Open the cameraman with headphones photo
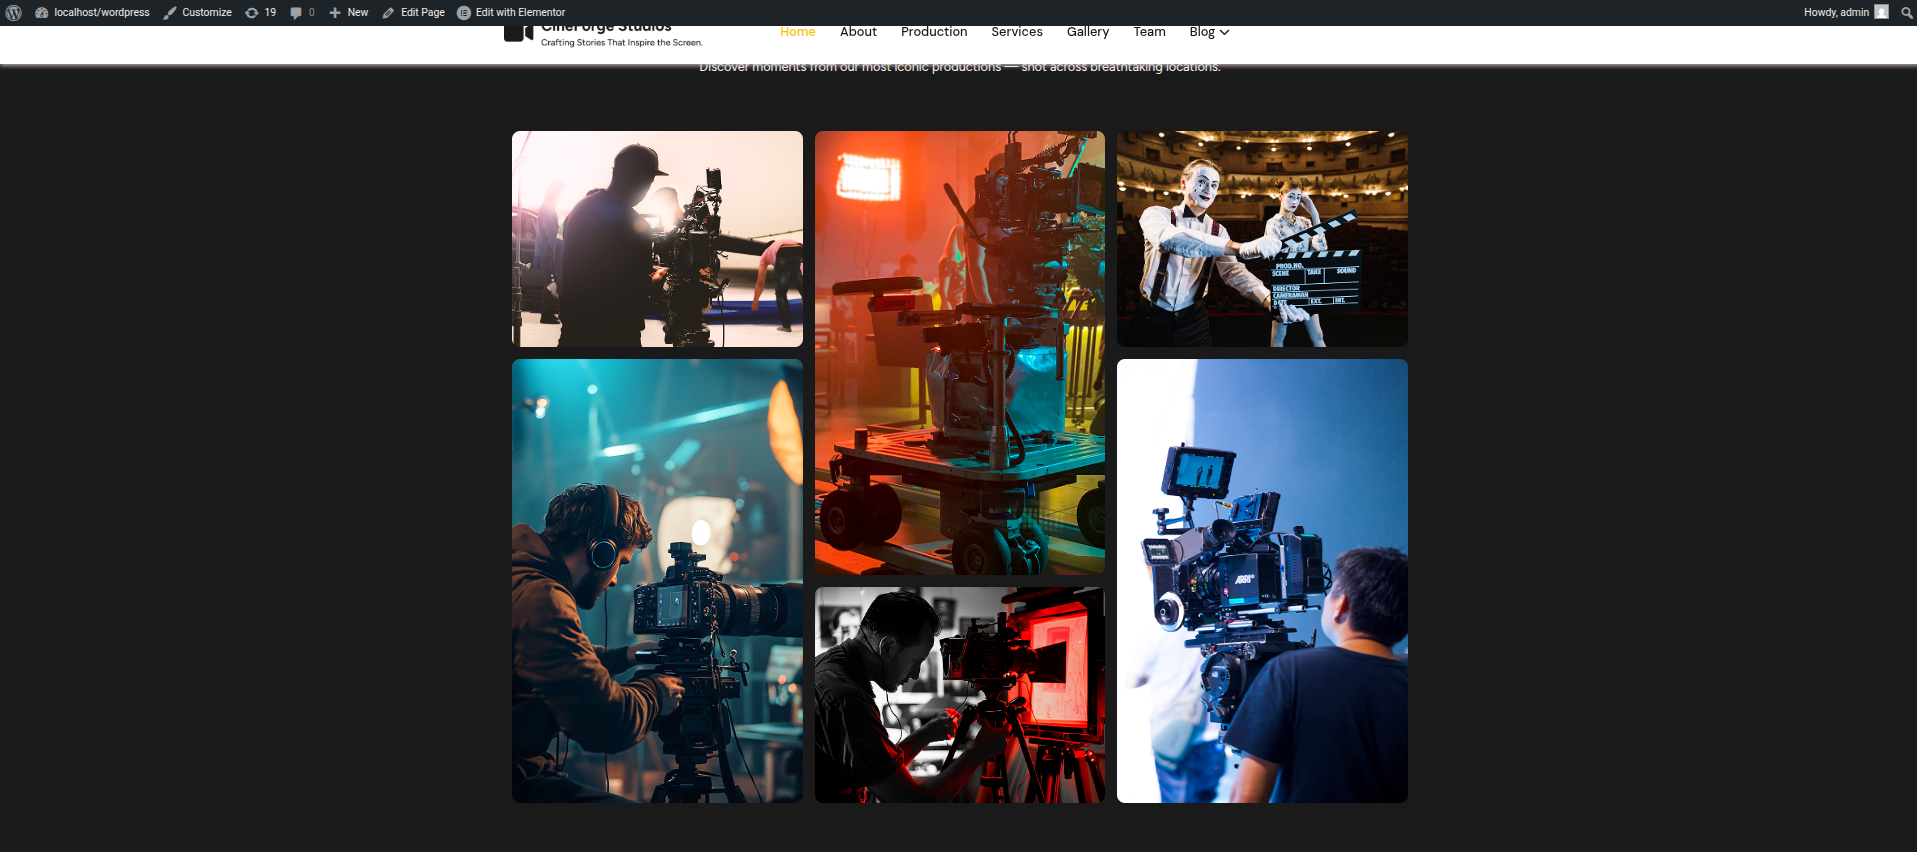Screen dimensions: 1917x852 click(657, 580)
